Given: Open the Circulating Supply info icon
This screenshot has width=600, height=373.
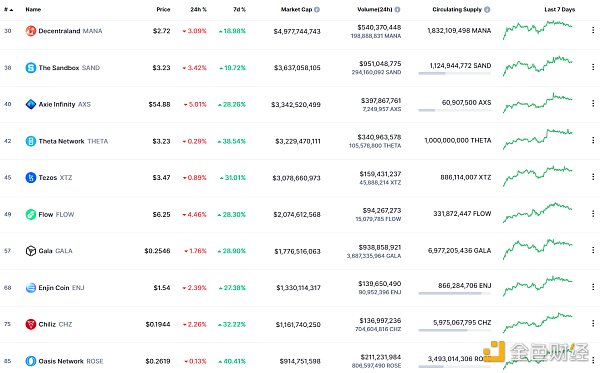Looking at the screenshot, I should click(487, 10).
